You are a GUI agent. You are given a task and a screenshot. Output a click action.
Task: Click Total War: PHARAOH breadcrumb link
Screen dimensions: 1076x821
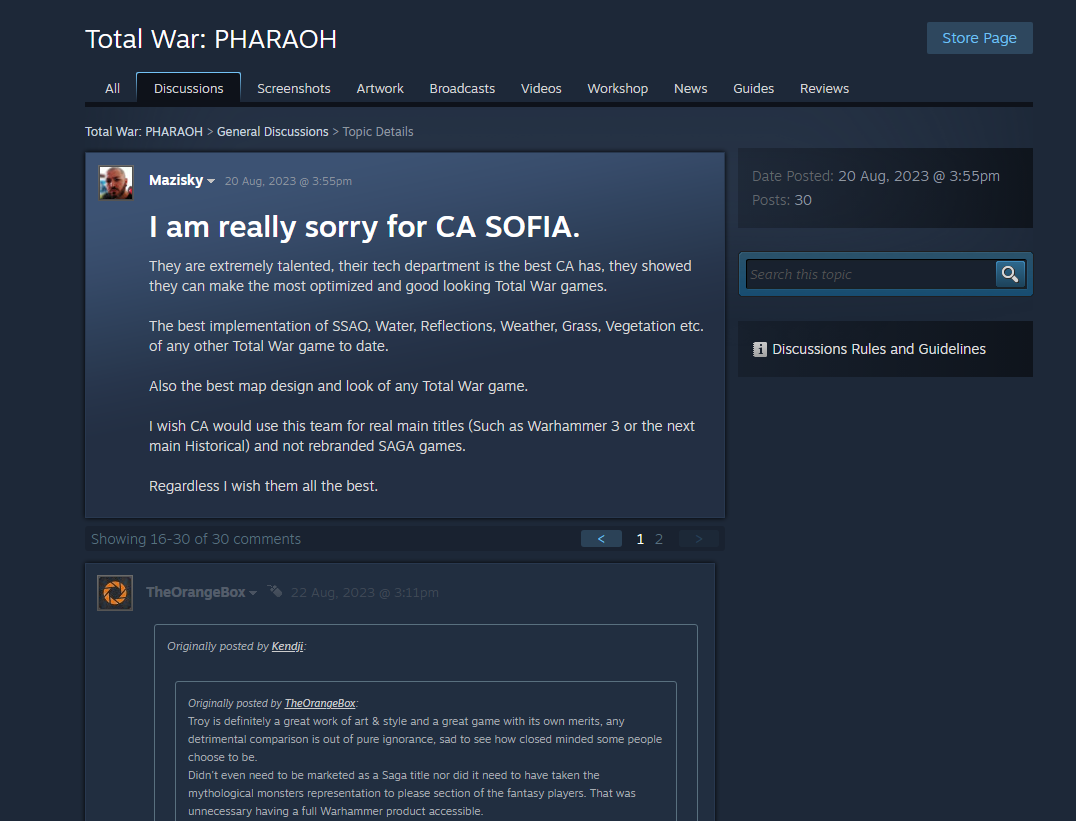coord(144,132)
